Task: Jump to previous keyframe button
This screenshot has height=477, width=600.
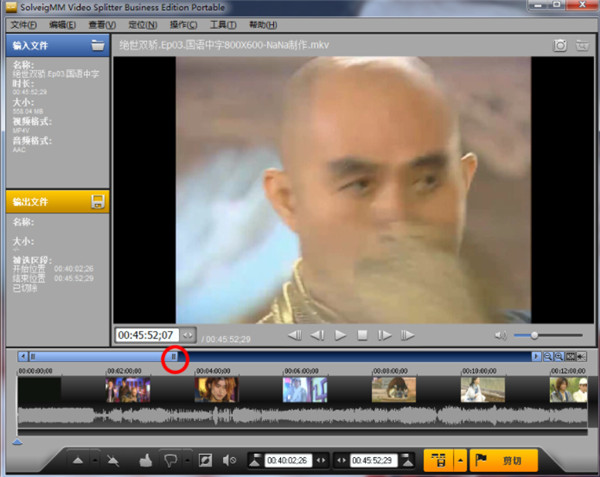Action: tap(295, 335)
